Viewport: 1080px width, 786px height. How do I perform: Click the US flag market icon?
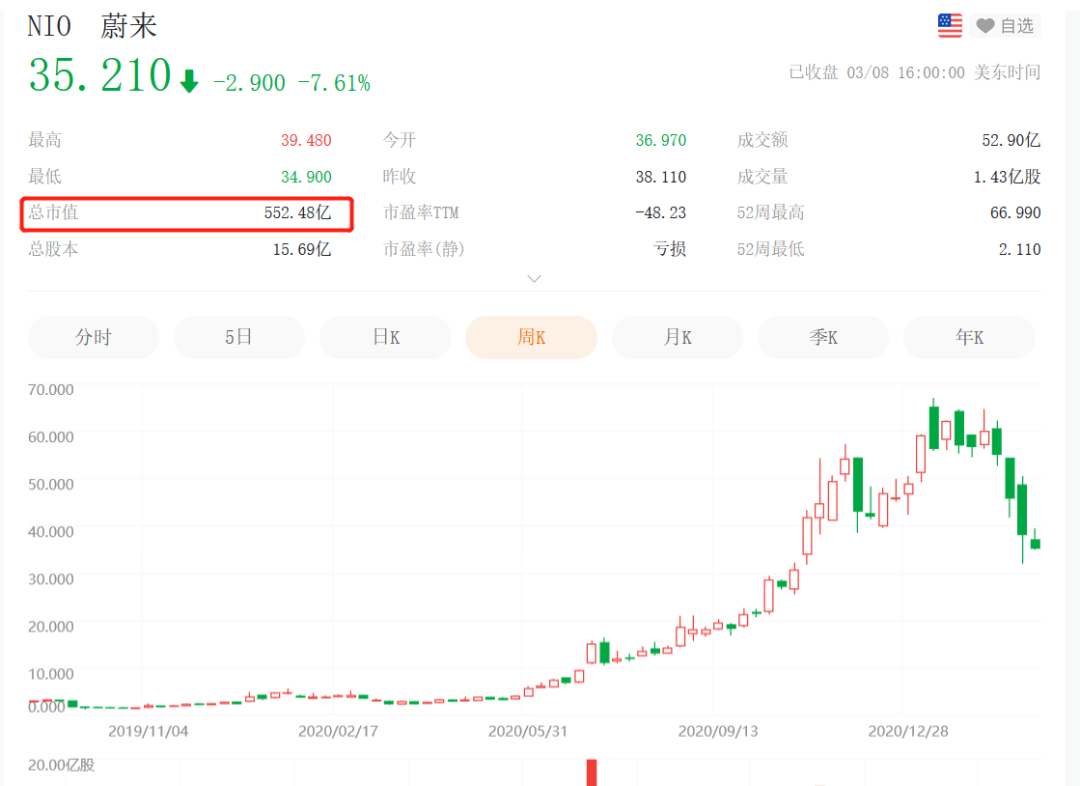[949, 26]
